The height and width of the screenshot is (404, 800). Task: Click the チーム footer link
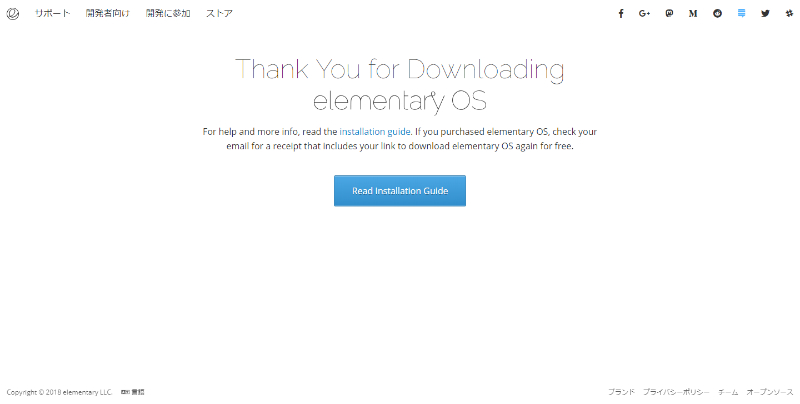(728, 392)
